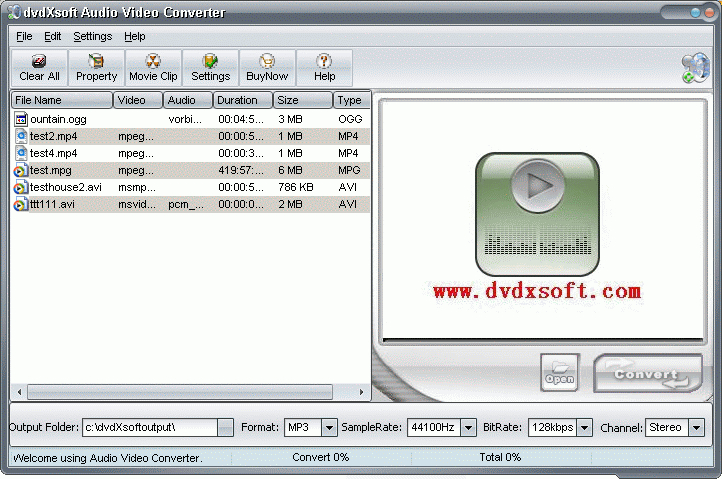Image resolution: width=722 pixels, height=479 pixels.
Task: Launch the Movie Clip tool
Action: 153,61
